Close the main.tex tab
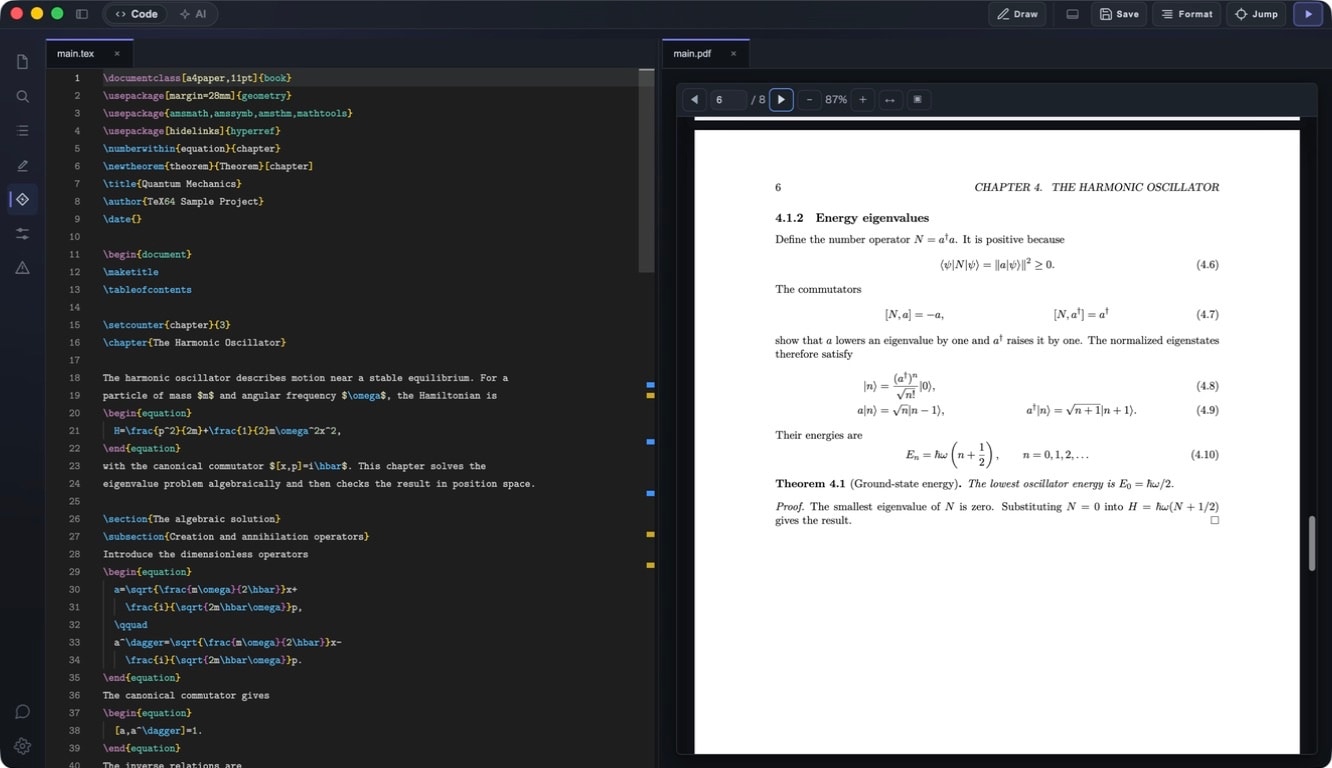This screenshot has height=768, width=1332. [117, 54]
